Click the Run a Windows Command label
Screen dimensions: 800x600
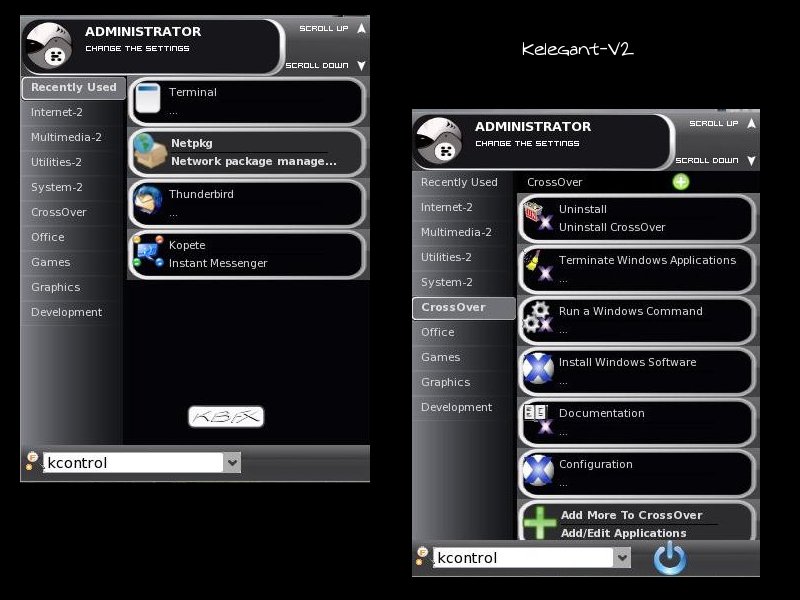pos(631,311)
